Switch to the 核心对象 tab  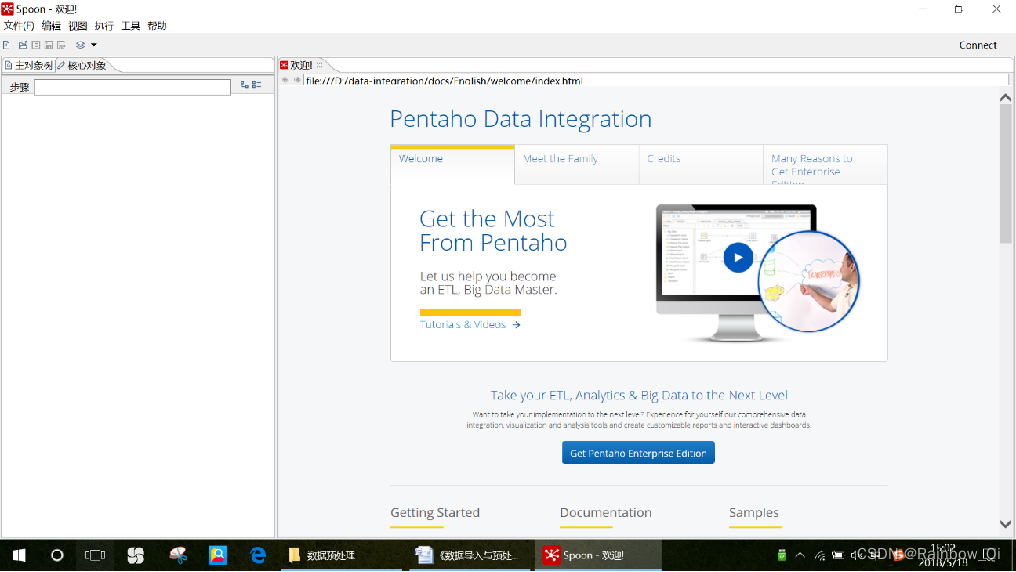[x=82, y=65]
